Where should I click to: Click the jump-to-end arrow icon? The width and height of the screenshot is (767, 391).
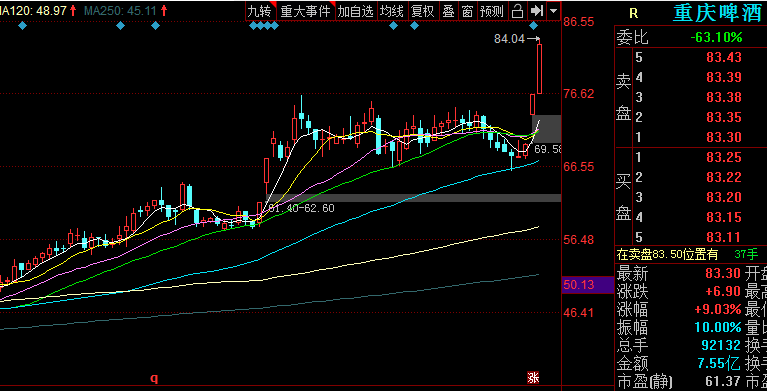[537, 11]
